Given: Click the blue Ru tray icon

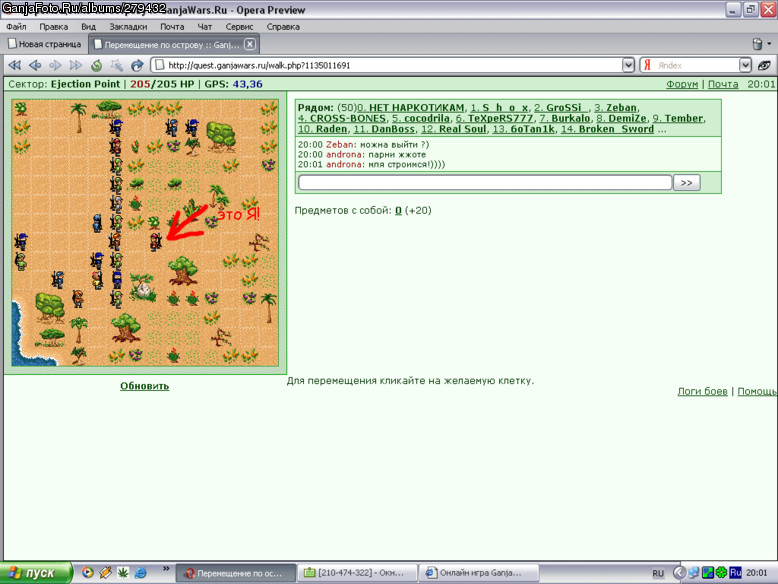Looking at the screenshot, I should 735,573.
